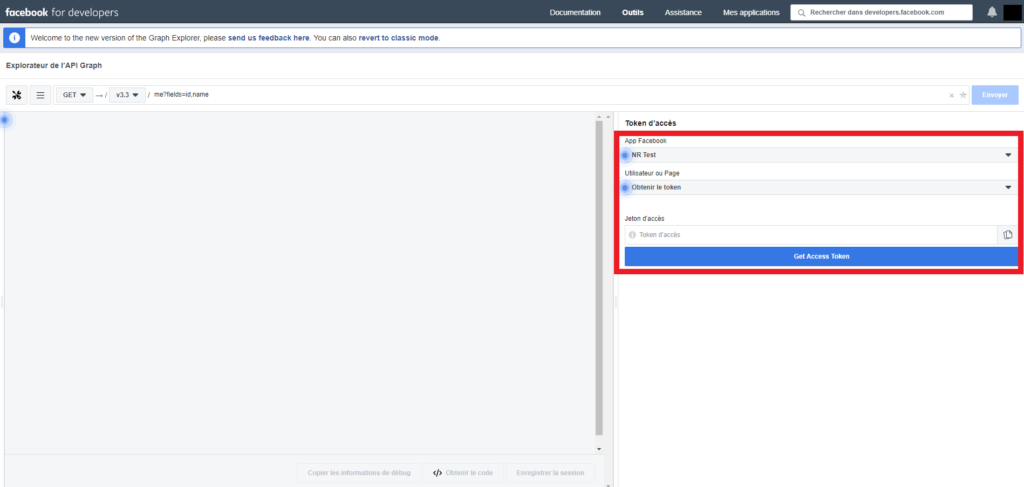The image size is (1024, 487).
Task: Expand the v3.3 API version dropdown
Action: pyautogui.click(x=127, y=95)
